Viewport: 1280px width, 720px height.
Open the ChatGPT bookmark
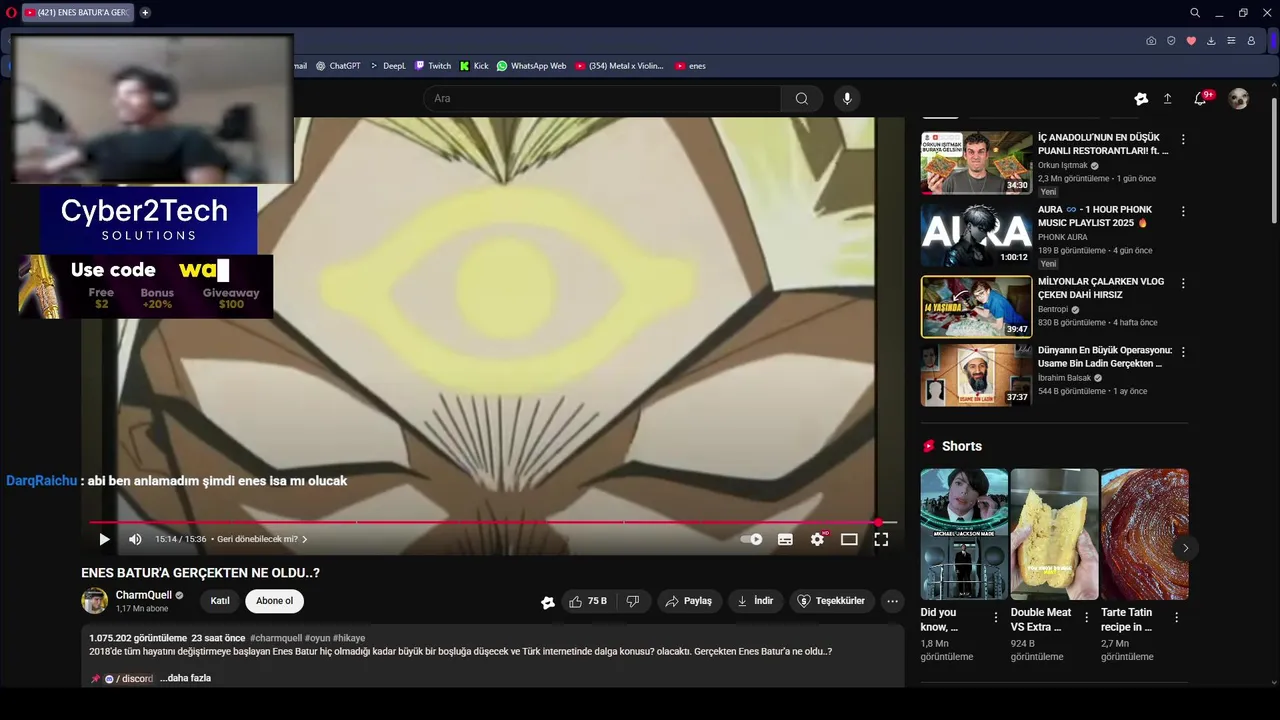[338, 66]
